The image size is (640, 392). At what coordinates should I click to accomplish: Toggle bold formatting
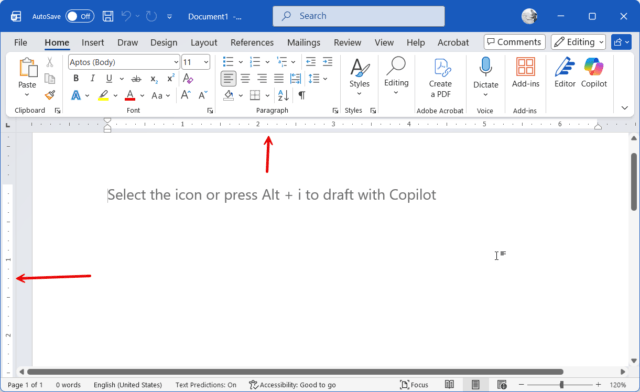click(x=76, y=78)
